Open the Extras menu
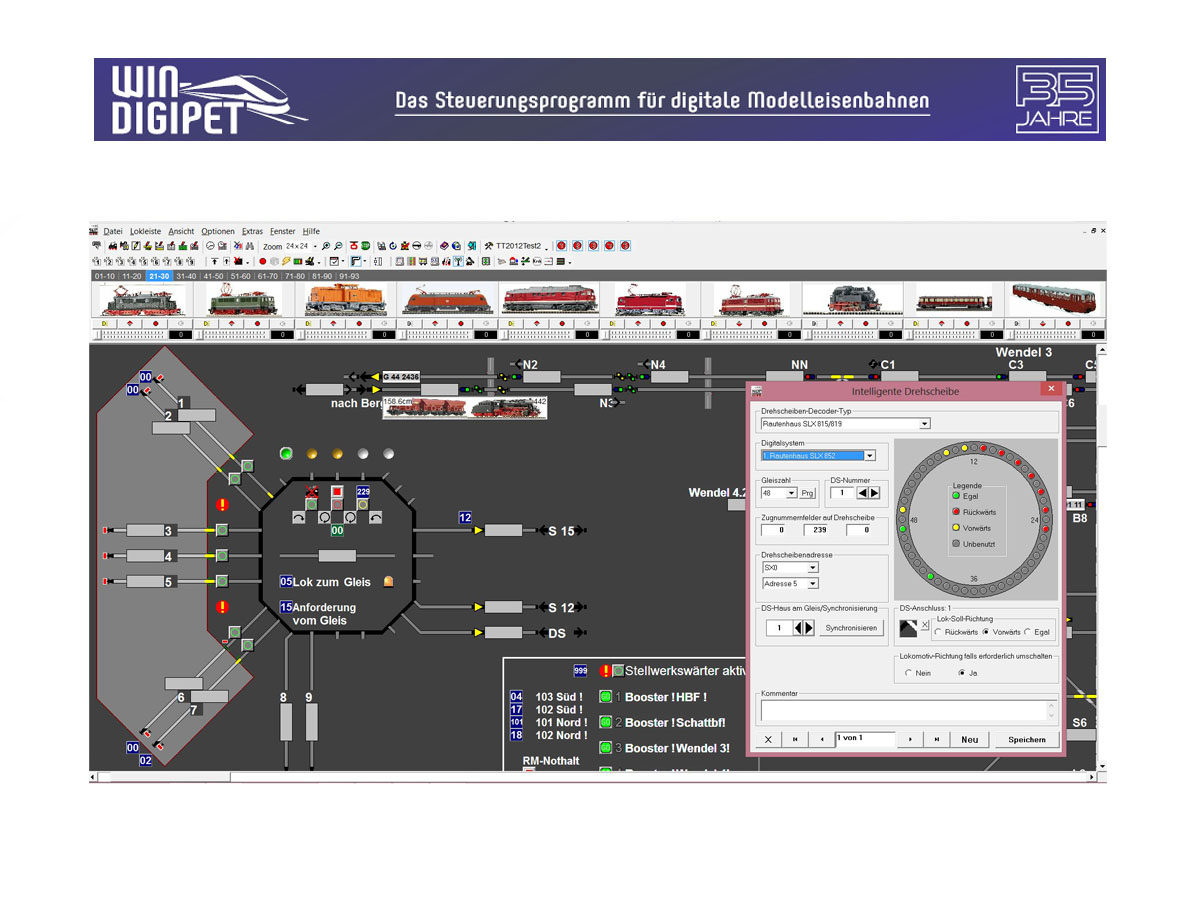The image size is (1200, 900). tap(252, 231)
